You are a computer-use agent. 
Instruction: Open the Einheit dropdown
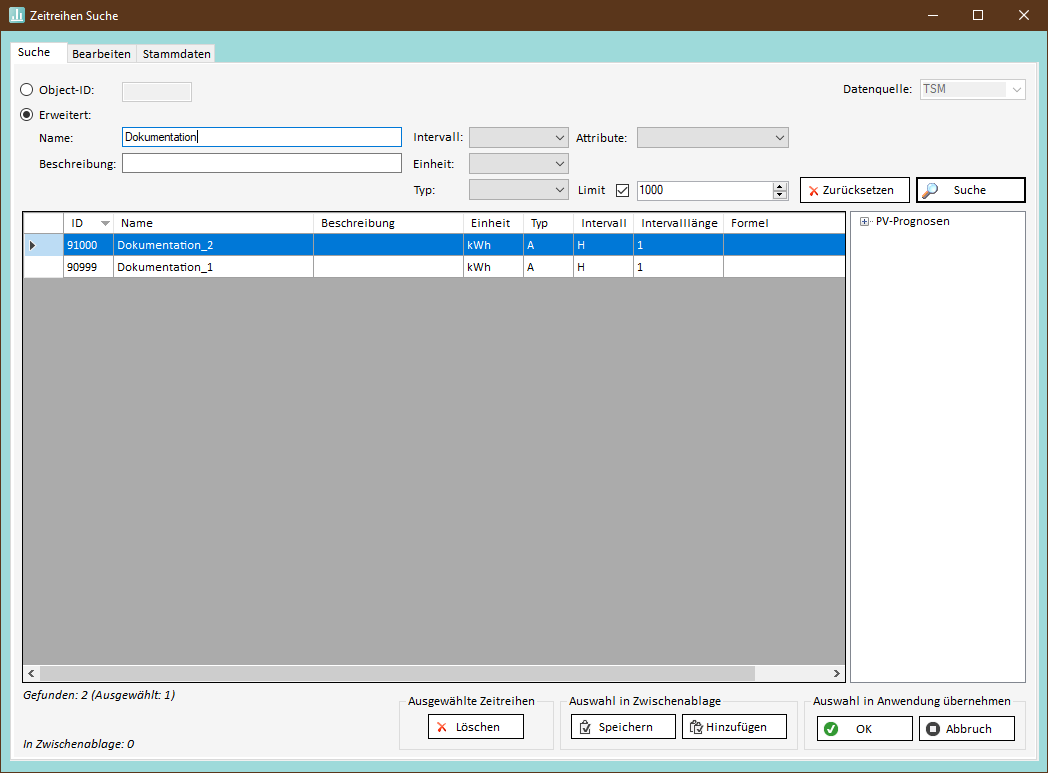518,163
